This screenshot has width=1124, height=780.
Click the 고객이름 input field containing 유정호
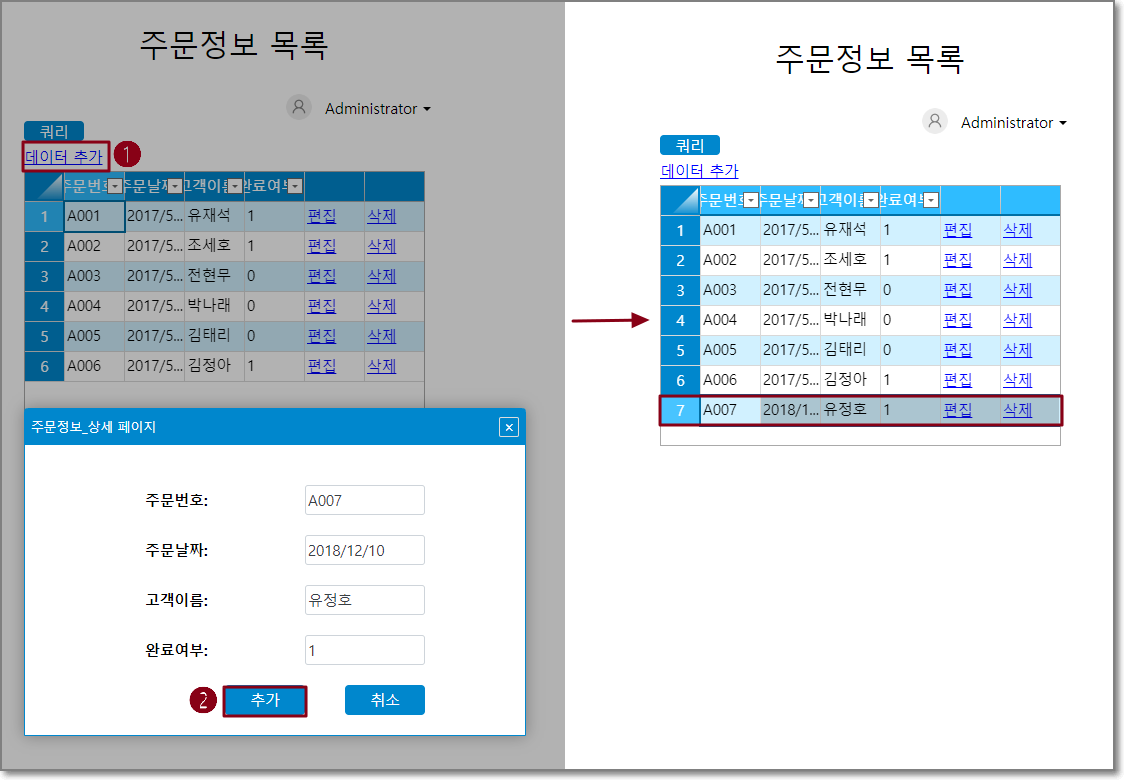[365, 600]
